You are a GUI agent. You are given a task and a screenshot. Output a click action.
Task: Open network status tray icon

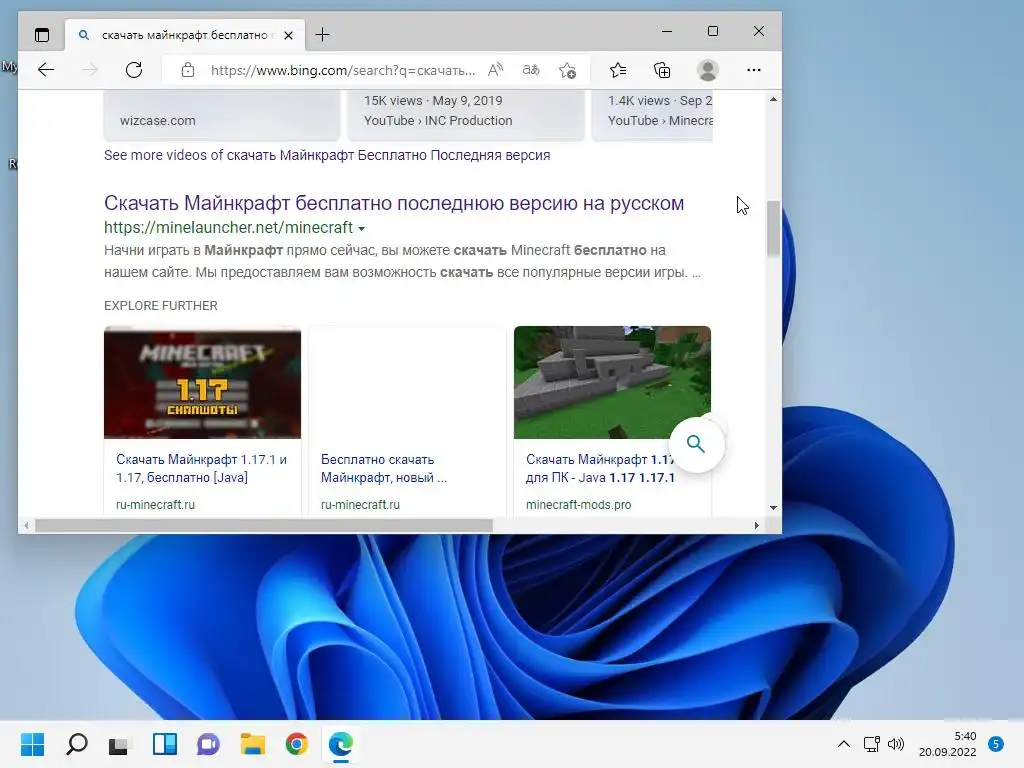pos(871,744)
